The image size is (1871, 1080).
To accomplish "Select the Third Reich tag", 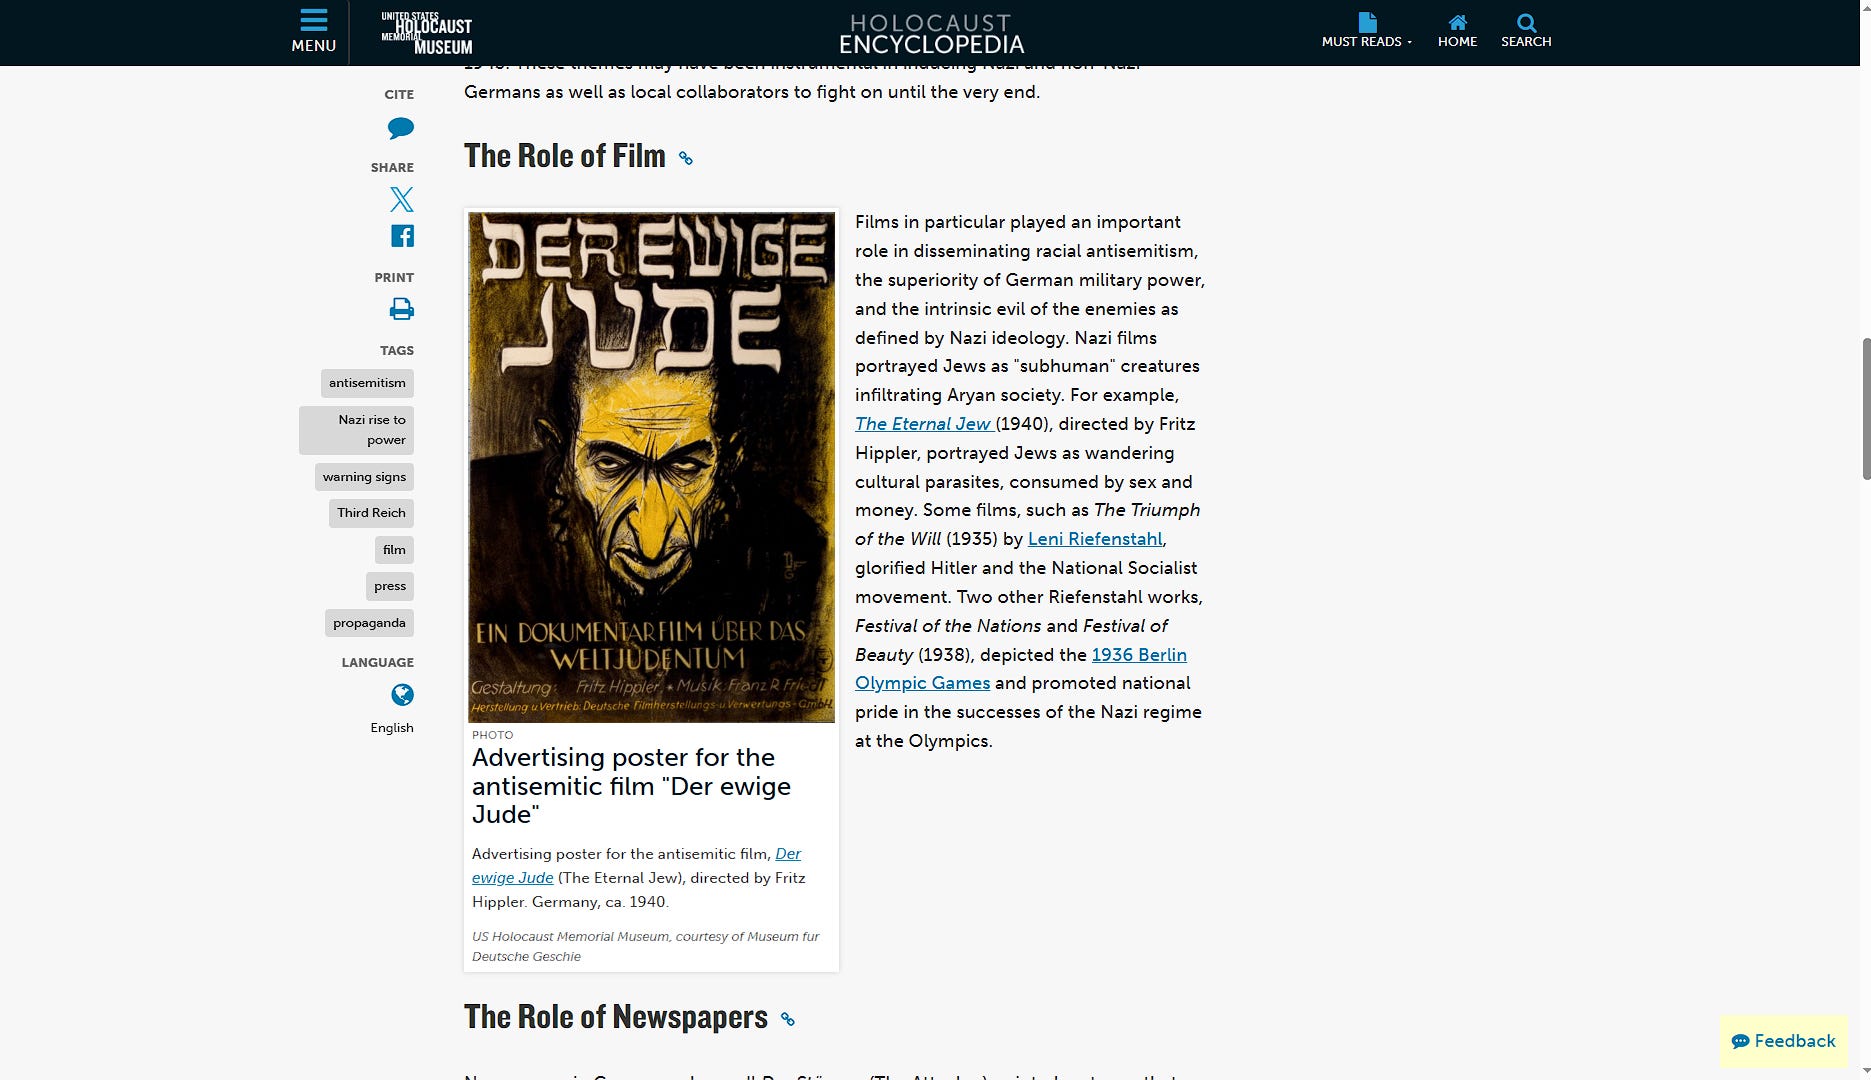I will (x=371, y=513).
